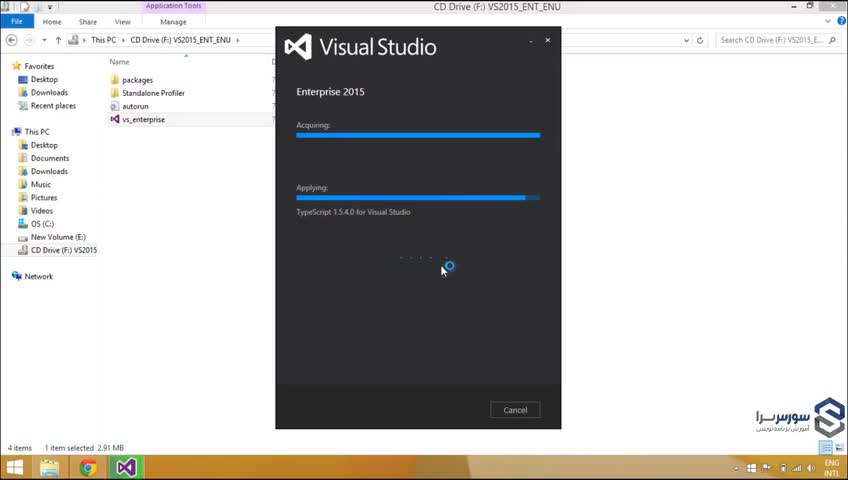Screen dimensions: 848x480
Task: Open the Manage ribbon tab
Action: point(173,22)
